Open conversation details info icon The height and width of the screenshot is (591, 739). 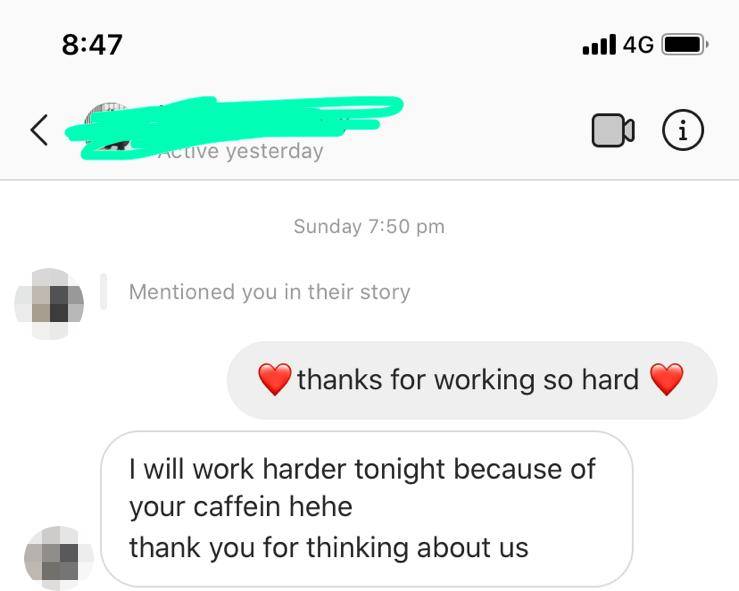[x=683, y=130]
